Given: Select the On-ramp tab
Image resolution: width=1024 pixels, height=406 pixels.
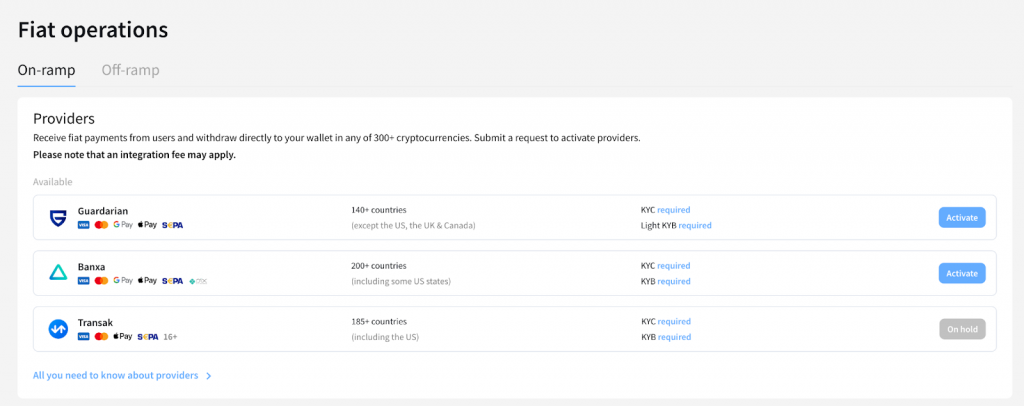Looking at the screenshot, I should (46, 70).
